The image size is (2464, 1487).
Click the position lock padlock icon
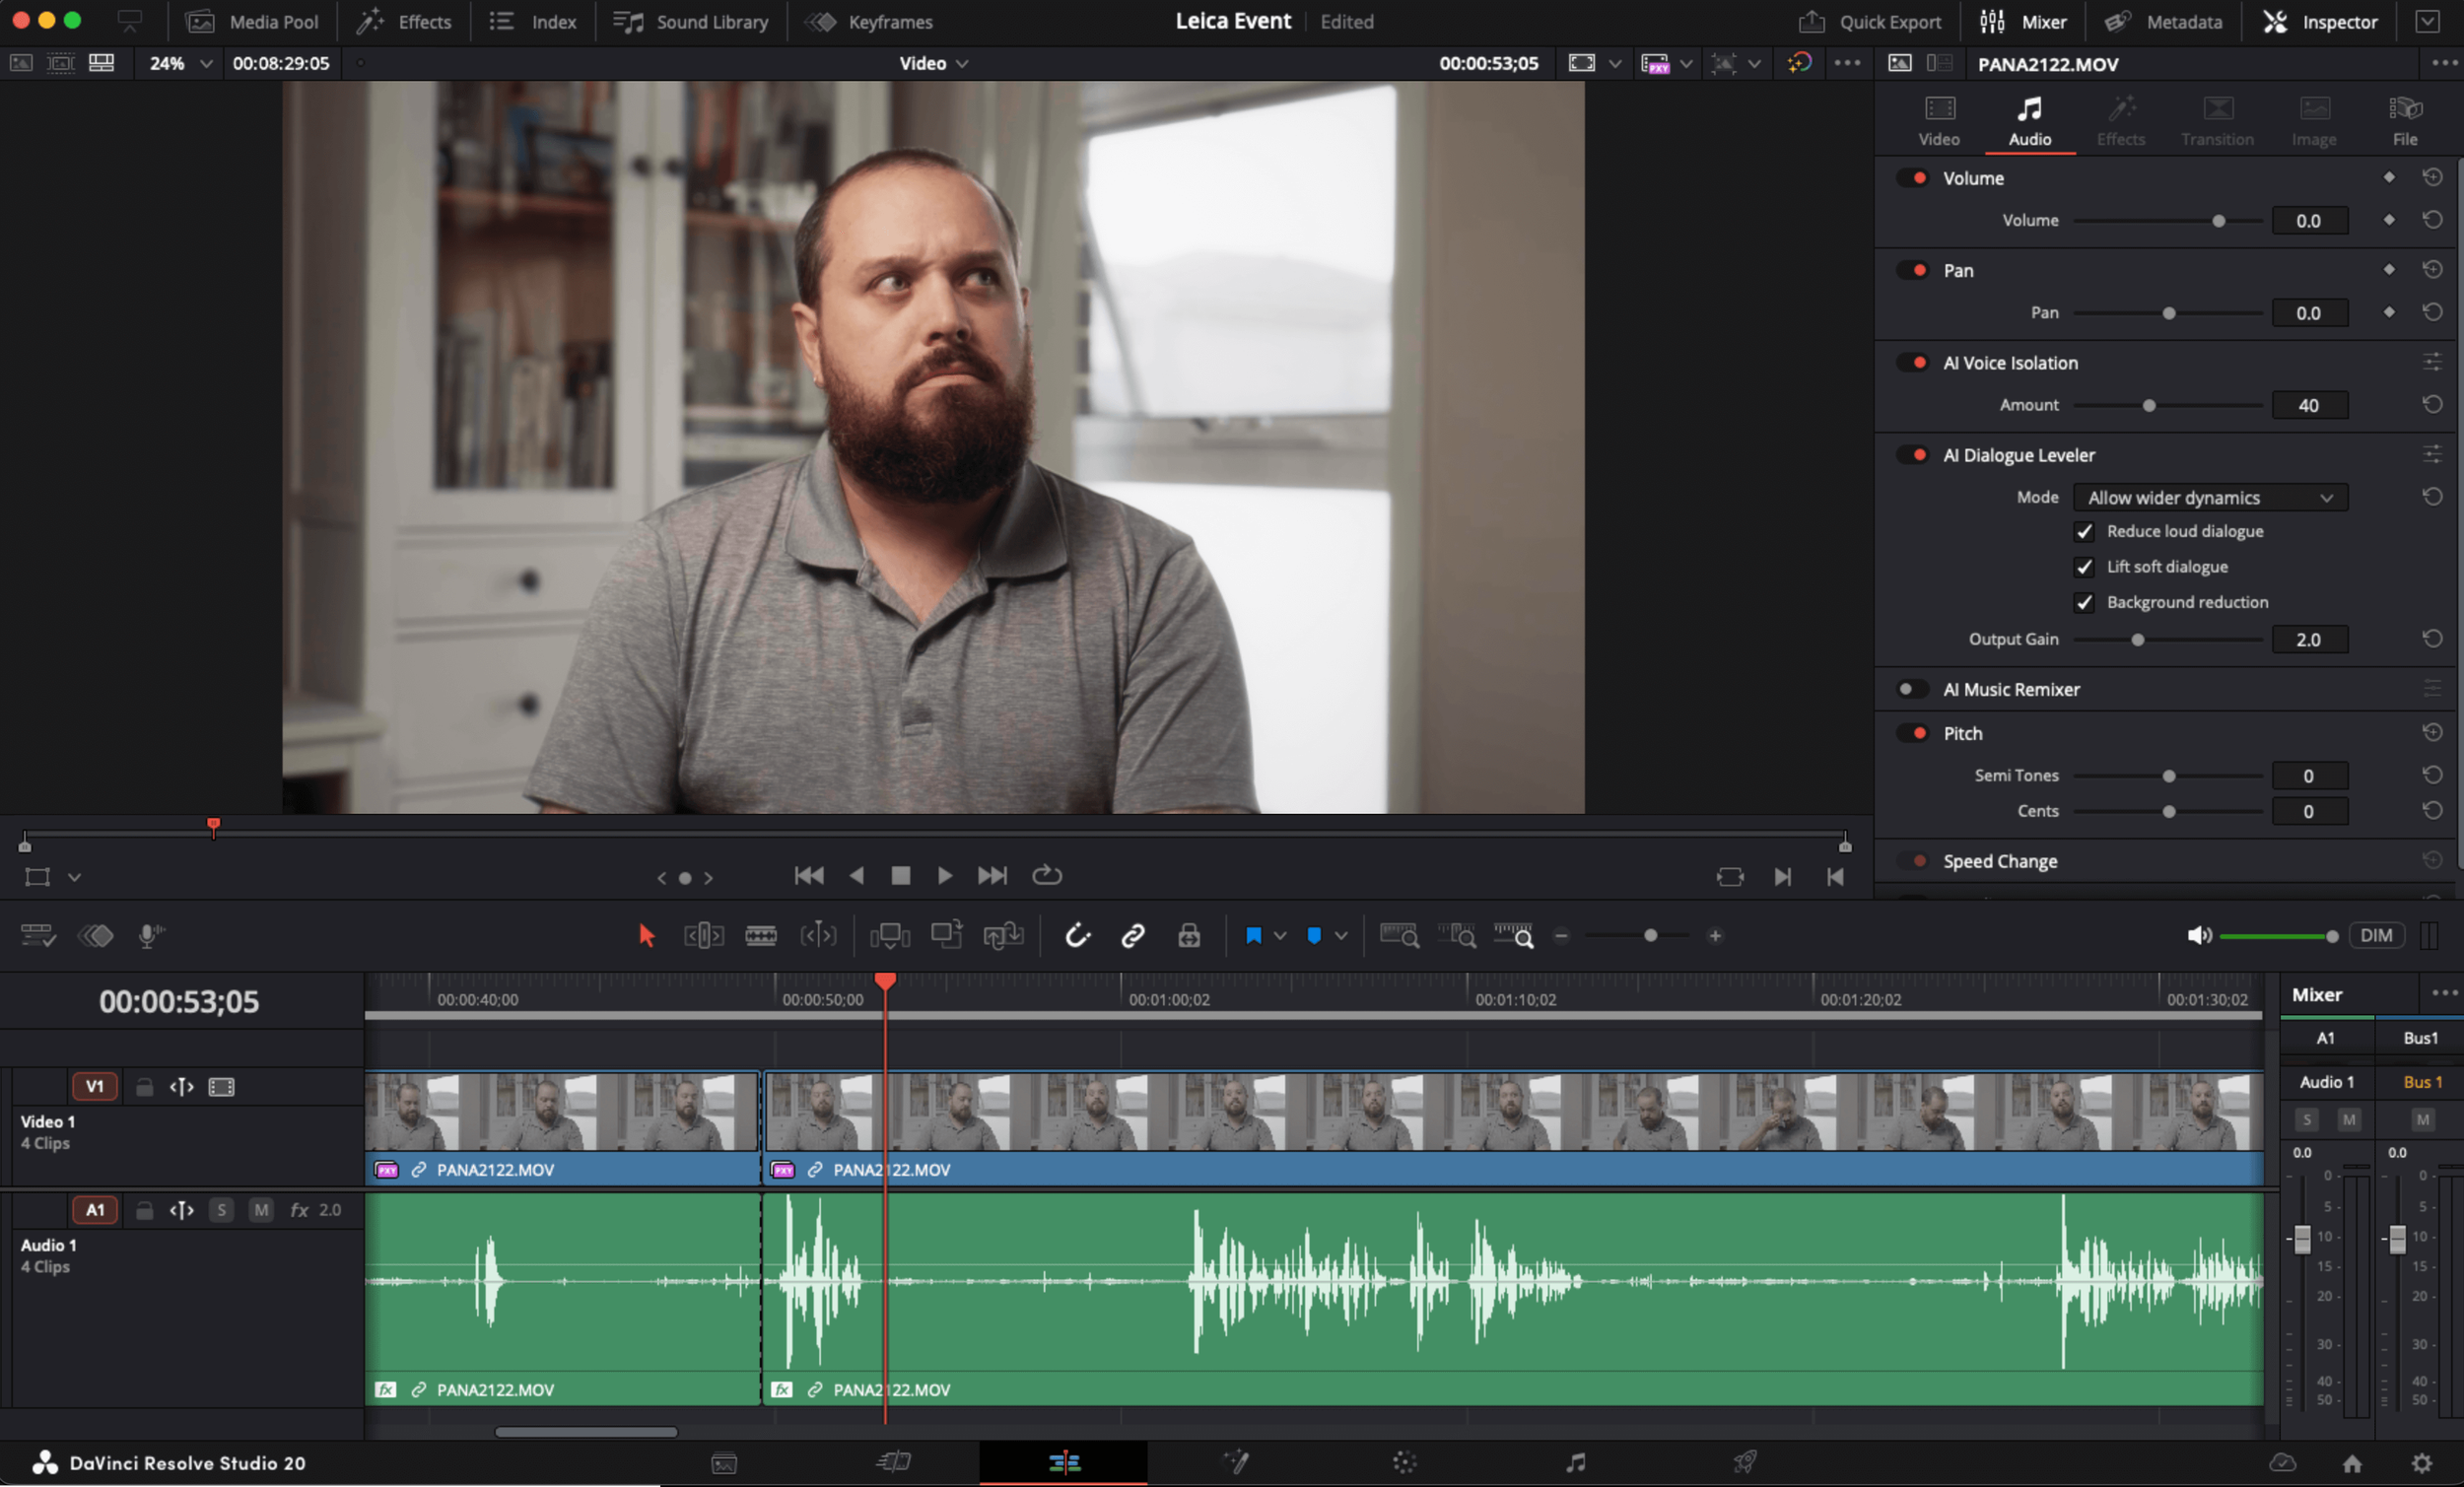tap(1188, 936)
